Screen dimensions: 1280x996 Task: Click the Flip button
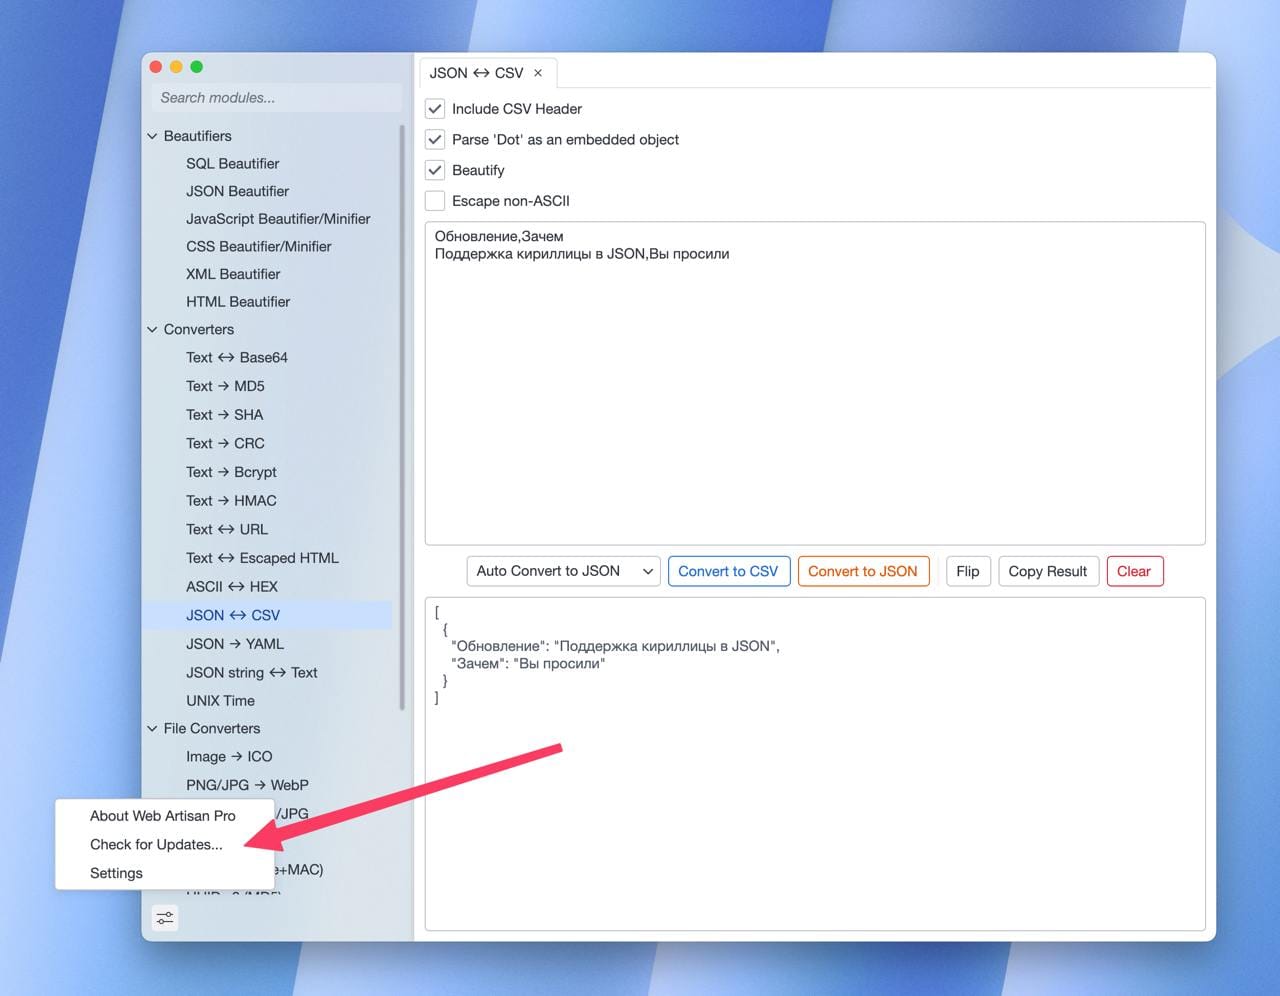click(x=967, y=571)
